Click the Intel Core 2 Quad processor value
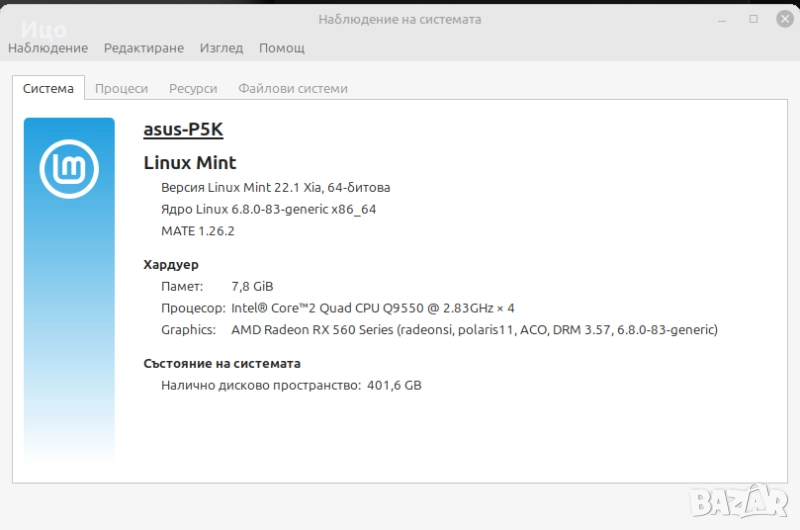The width and height of the screenshot is (800, 530). (373, 308)
